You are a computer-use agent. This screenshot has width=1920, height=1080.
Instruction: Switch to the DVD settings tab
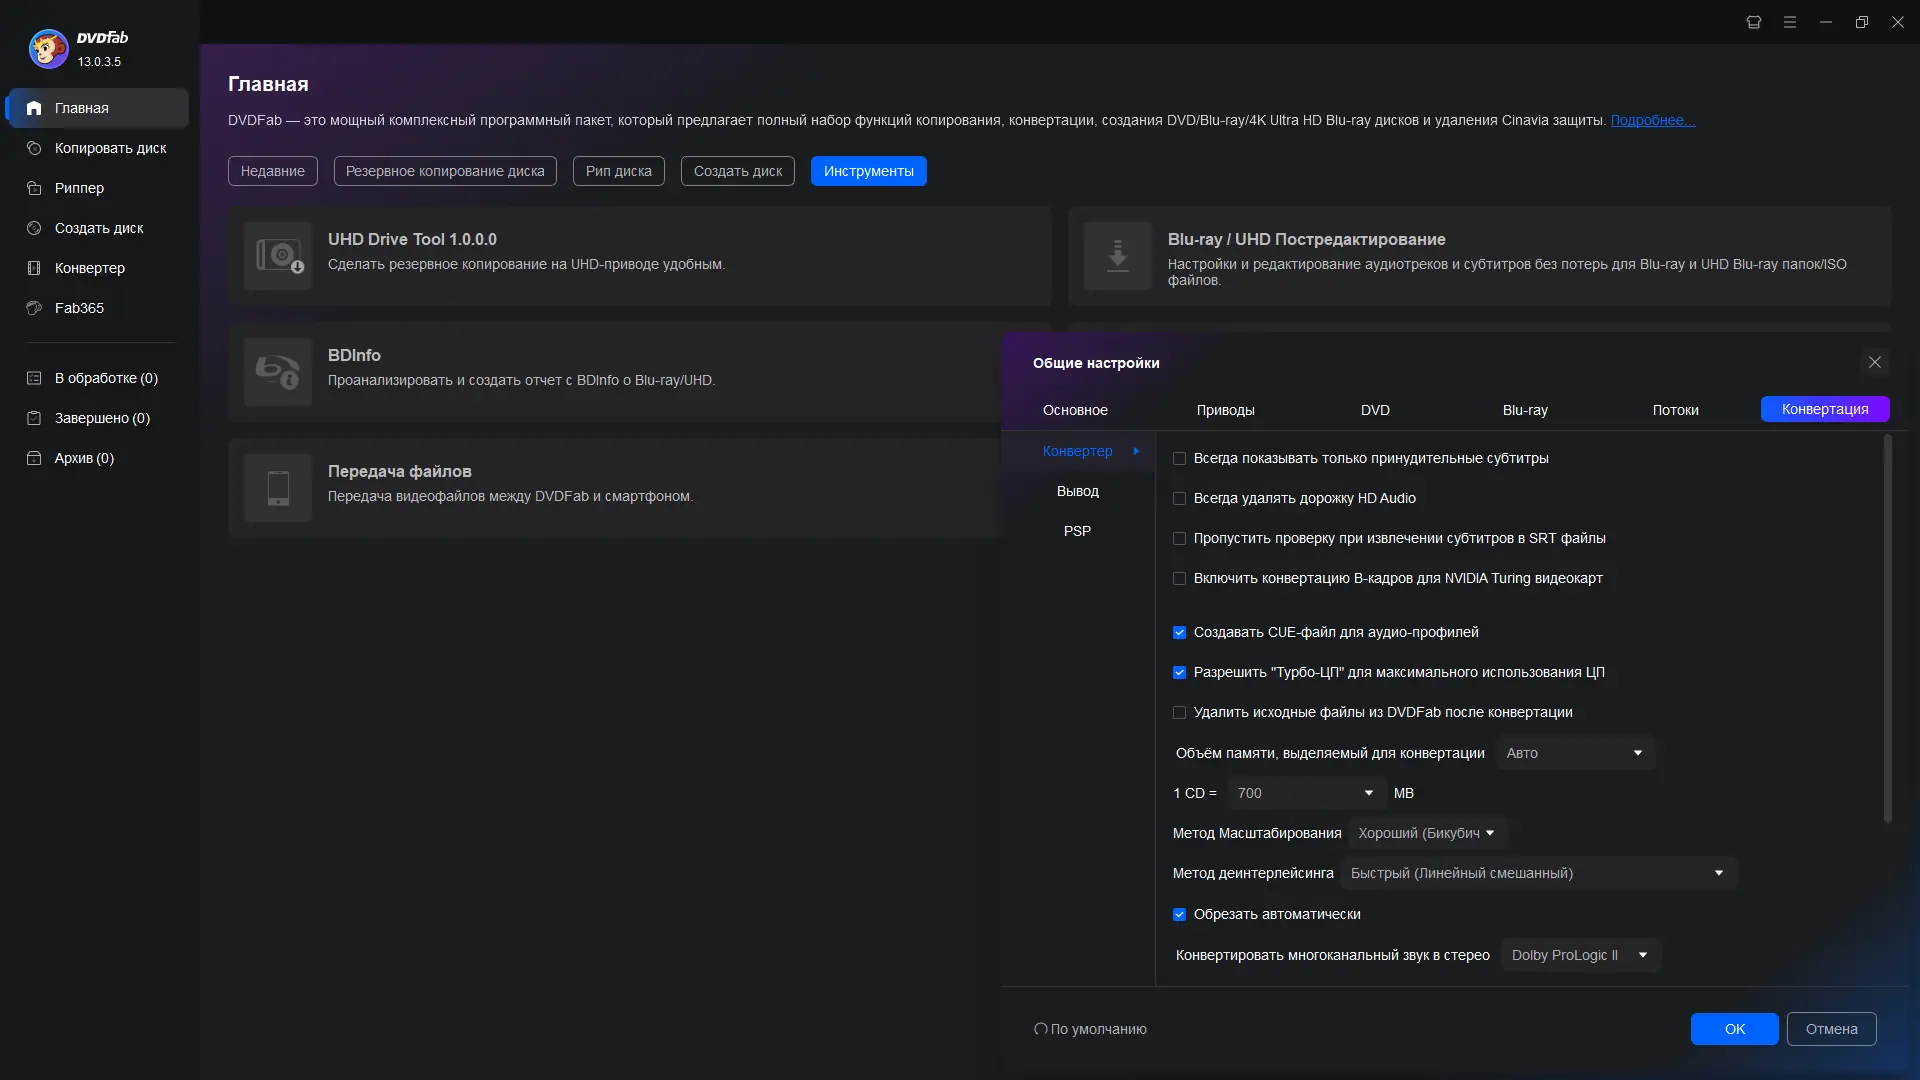[1375, 410]
